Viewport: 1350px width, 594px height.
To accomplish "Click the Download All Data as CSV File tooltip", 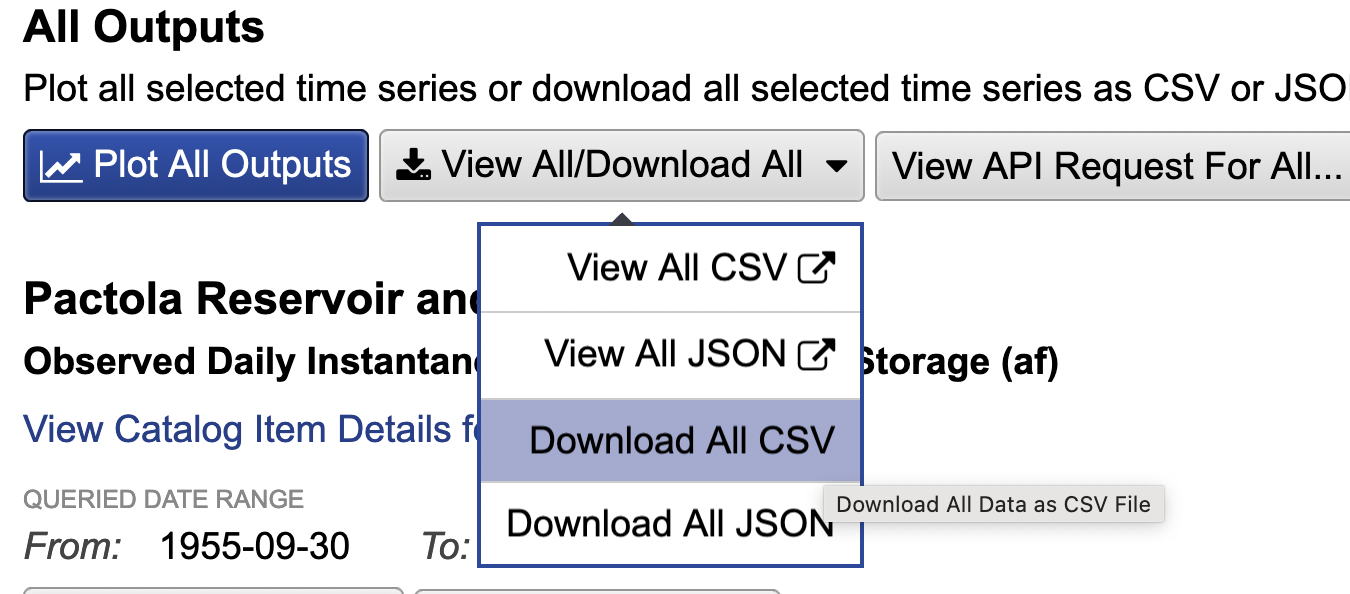I will coord(994,504).
